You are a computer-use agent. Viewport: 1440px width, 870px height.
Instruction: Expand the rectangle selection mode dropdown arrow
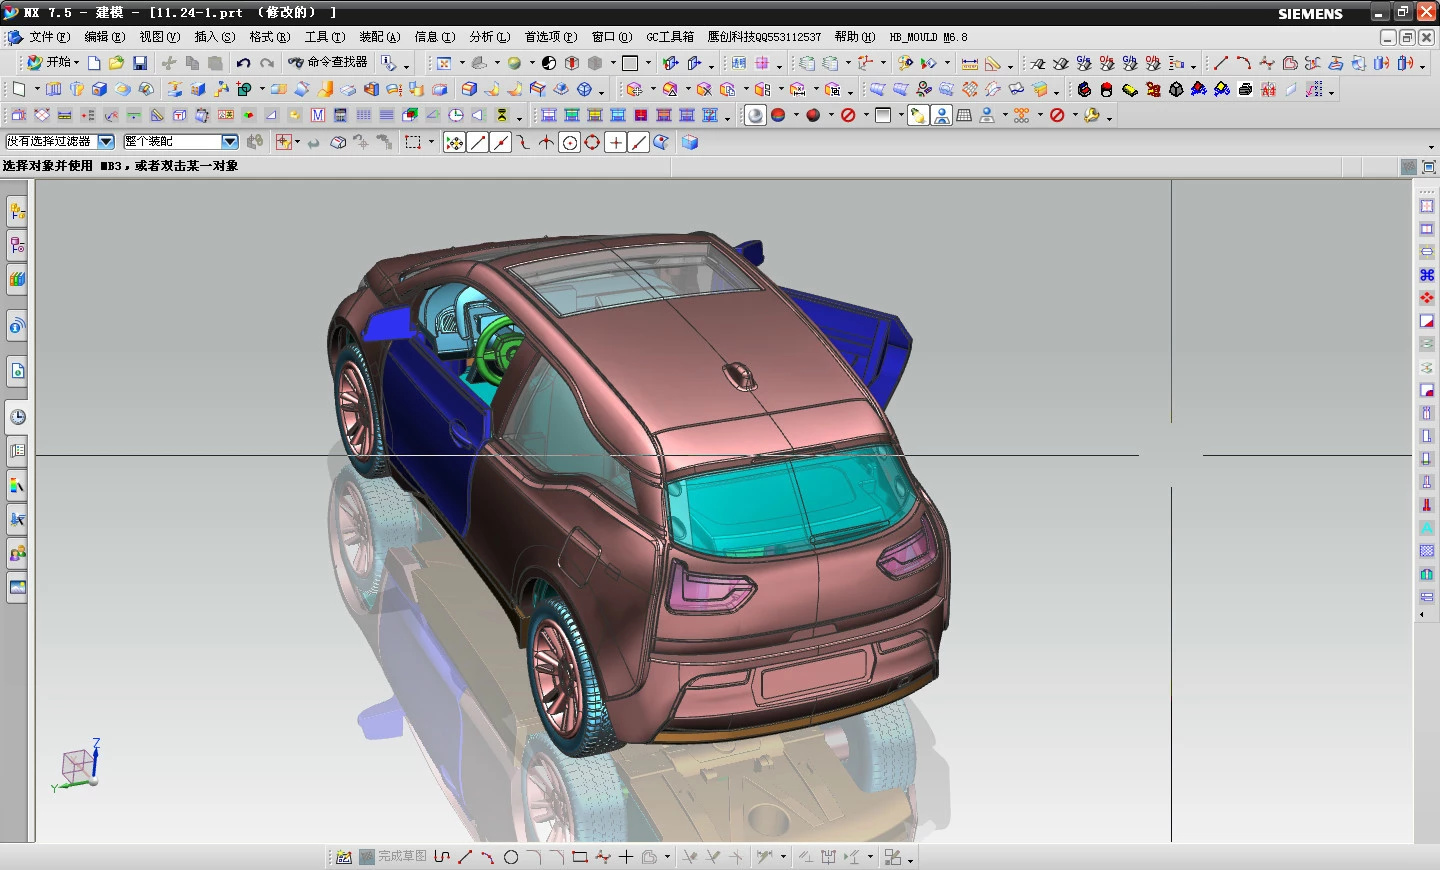pos(431,142)
